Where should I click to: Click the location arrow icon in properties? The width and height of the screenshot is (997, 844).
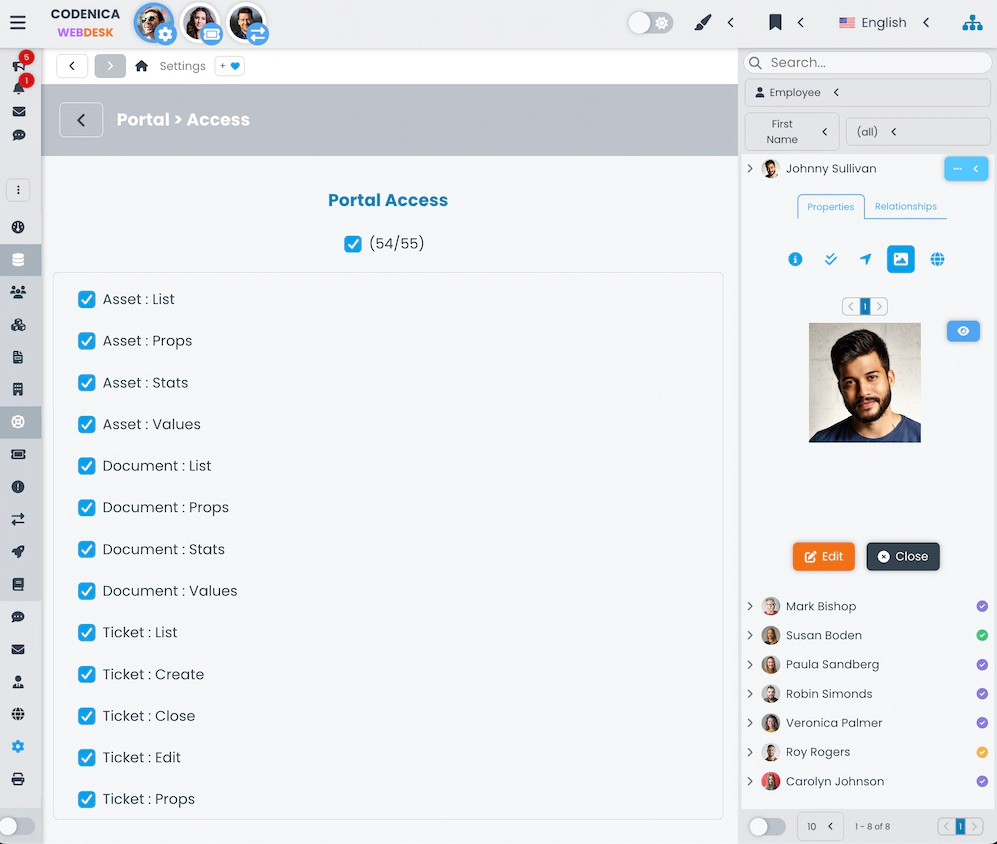[x=865, y=259]
